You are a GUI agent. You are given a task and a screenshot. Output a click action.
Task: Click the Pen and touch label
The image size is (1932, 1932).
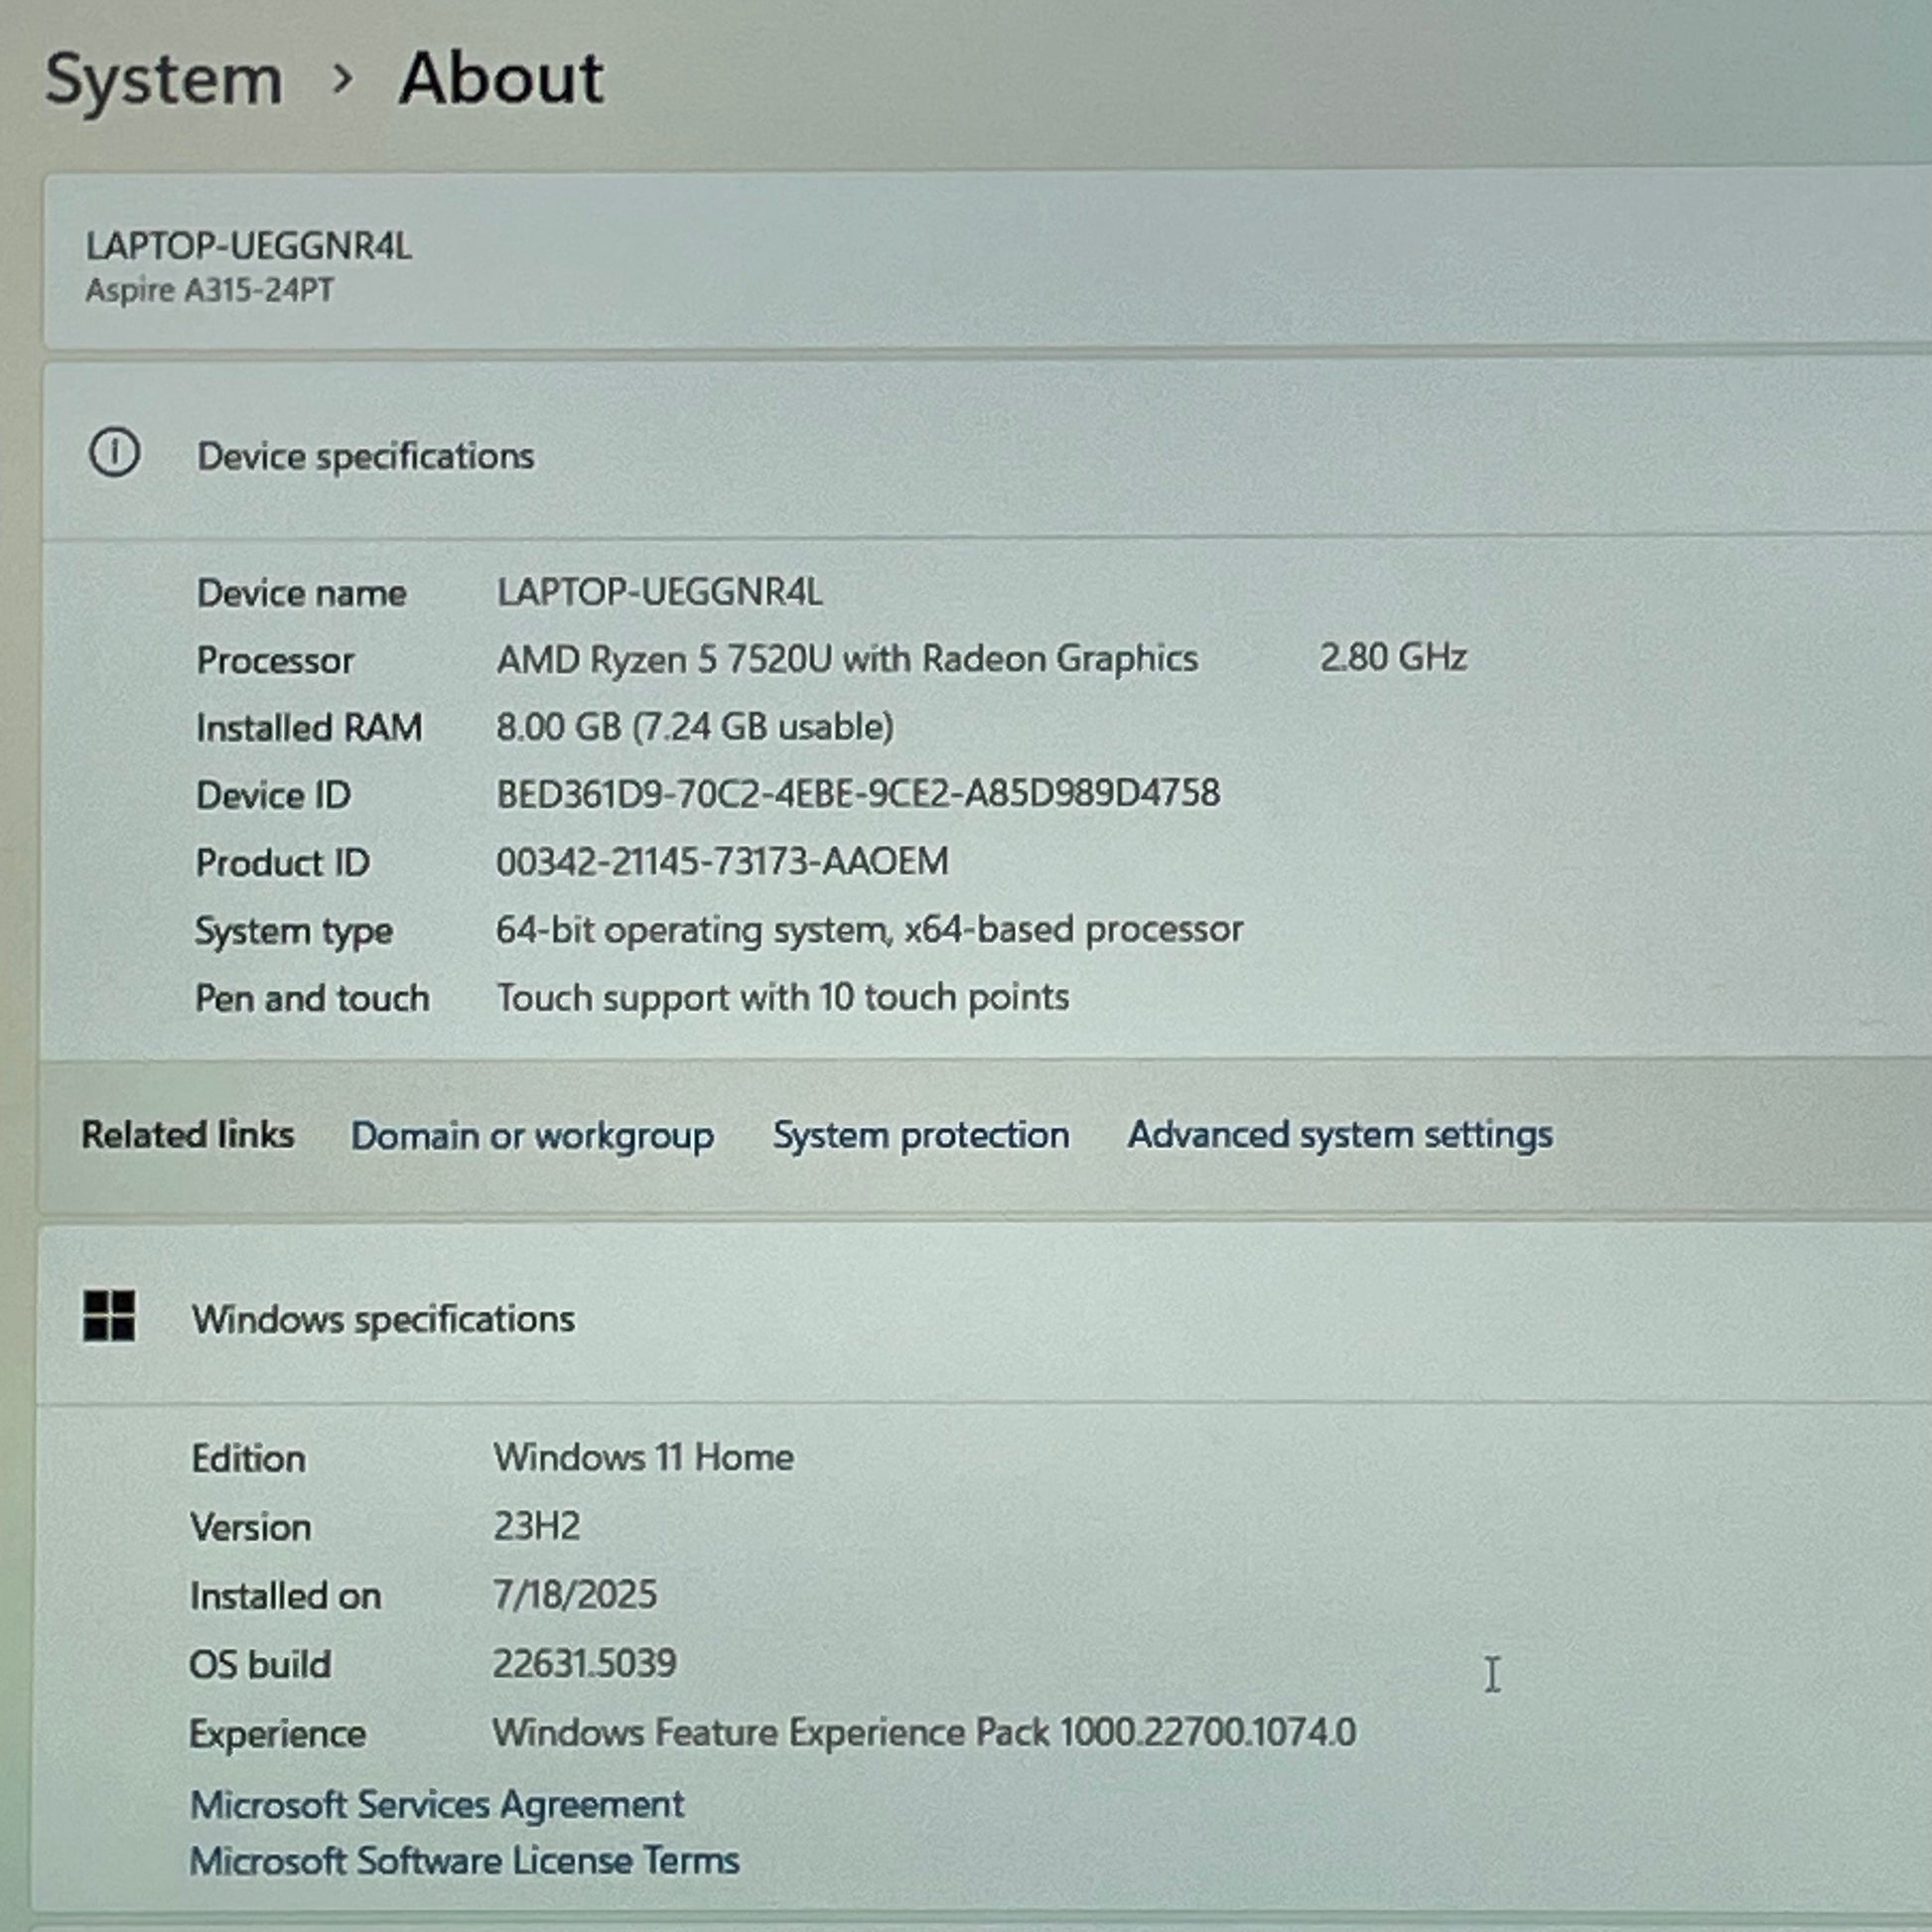(312, 999)
